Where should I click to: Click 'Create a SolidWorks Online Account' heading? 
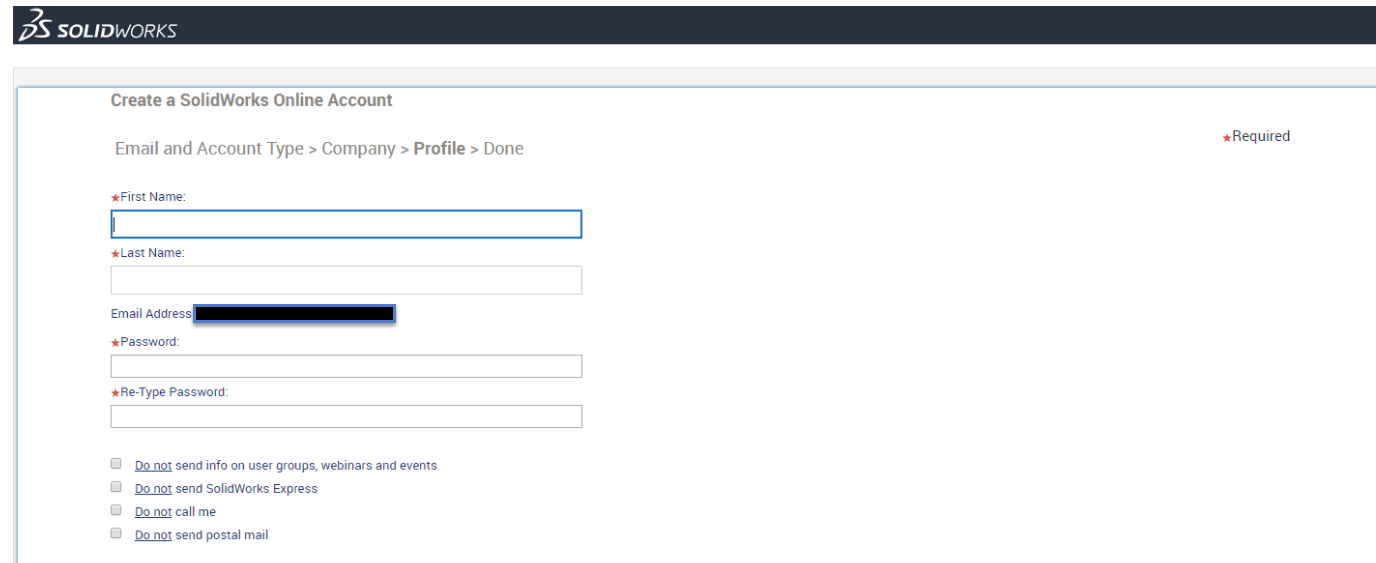pyautogui.click(x=251, y=100)
